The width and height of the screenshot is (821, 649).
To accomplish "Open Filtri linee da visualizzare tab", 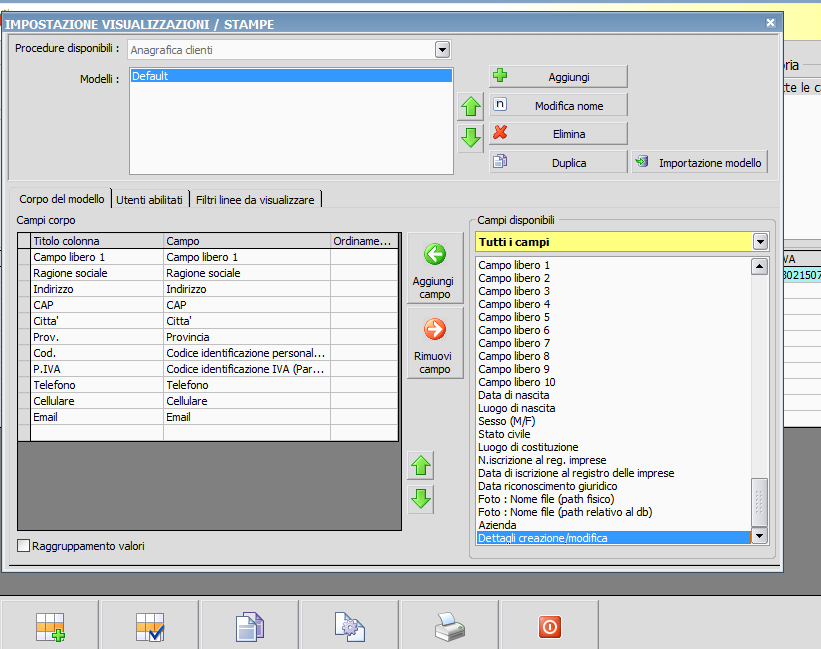I will point(255,200).
